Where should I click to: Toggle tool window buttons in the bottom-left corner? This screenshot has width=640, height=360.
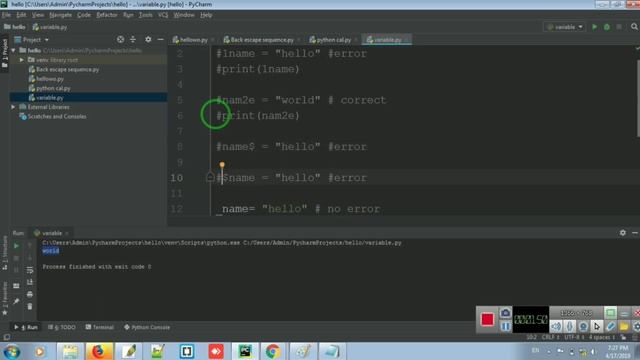click(7, 337)
